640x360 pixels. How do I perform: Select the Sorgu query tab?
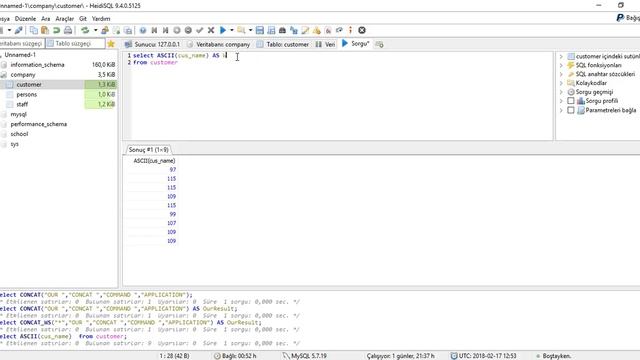coord(356,44)
